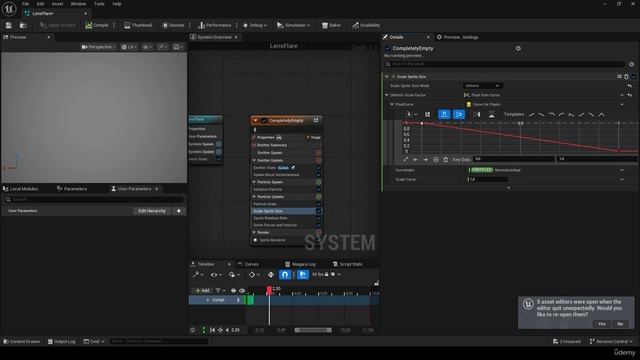Image resolution: width=640 pixels, height=360 pixels.
Task: Open the Asset menu
Action: pyautogui.click(x=57, y=4)
